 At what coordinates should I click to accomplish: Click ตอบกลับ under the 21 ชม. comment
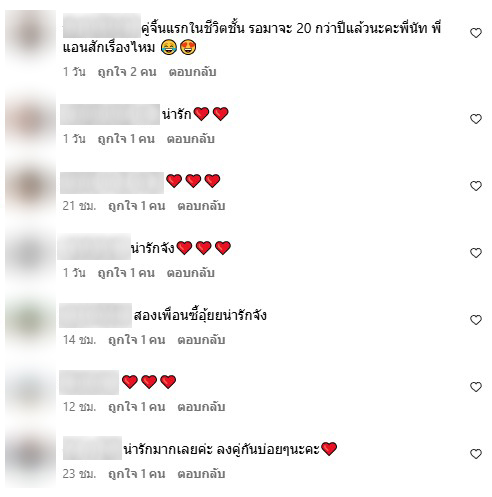[x=201, y=206]
